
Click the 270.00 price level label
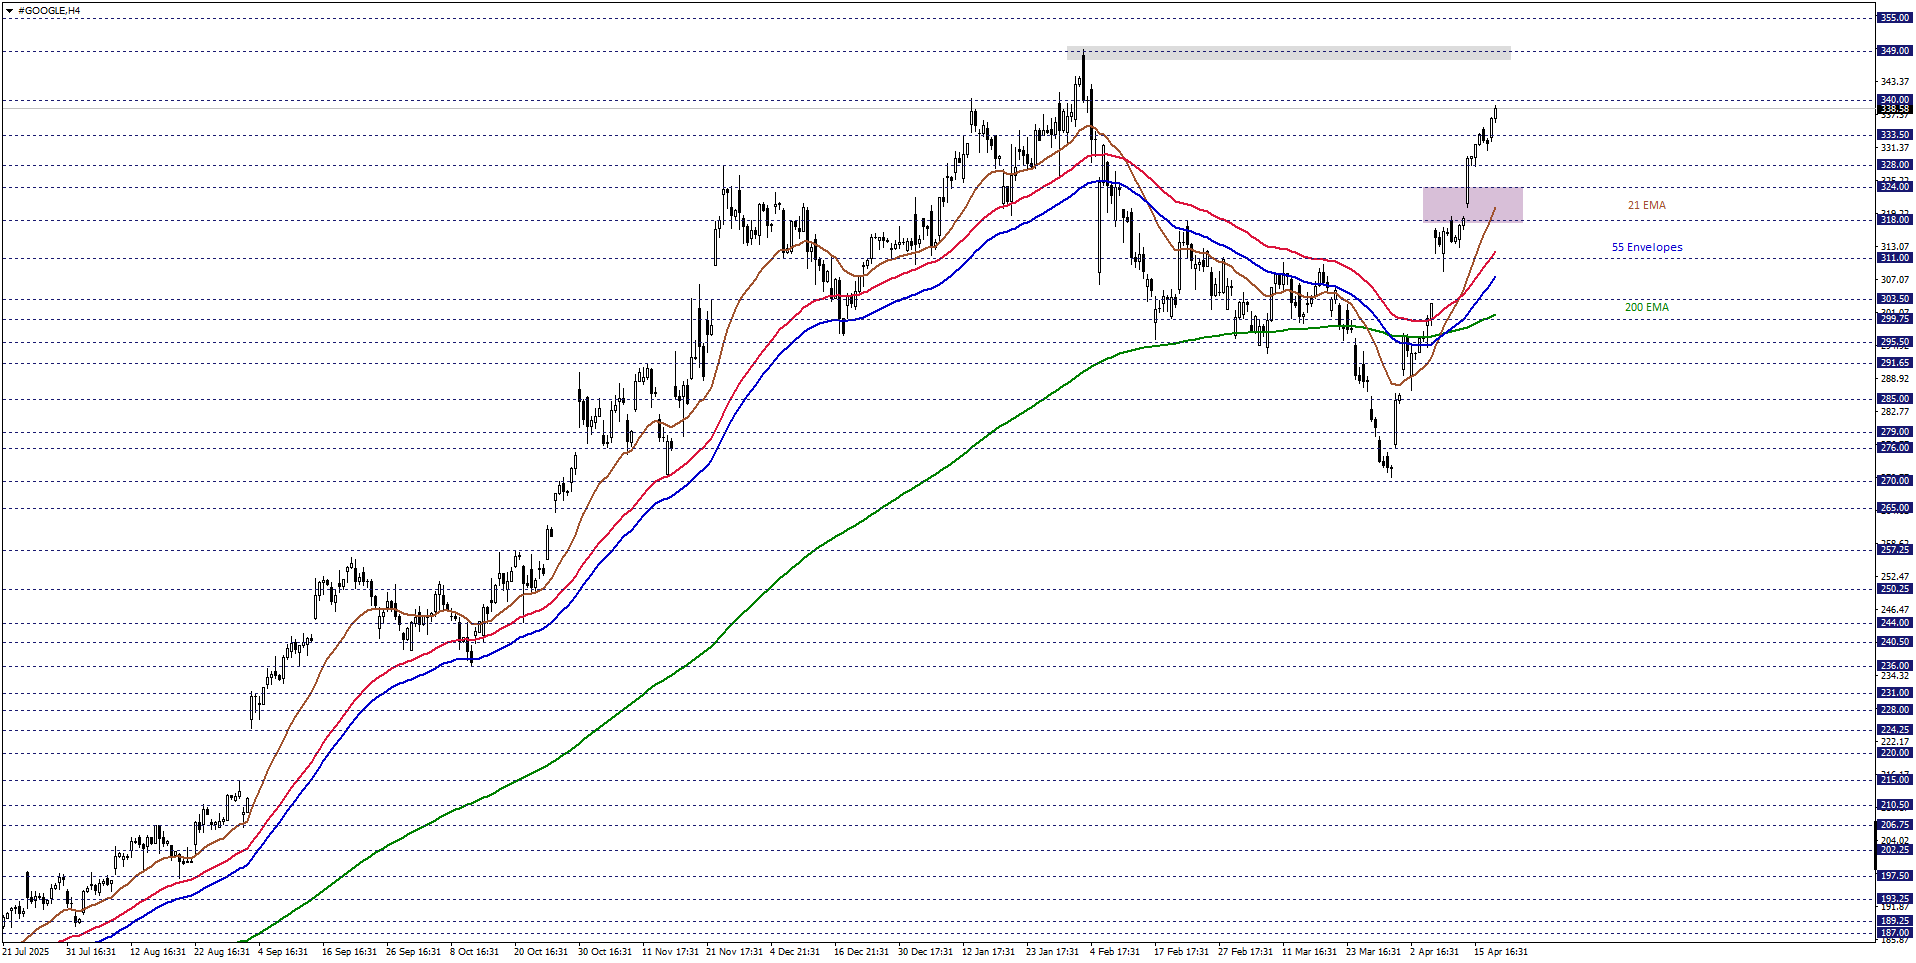(1894, 481)
